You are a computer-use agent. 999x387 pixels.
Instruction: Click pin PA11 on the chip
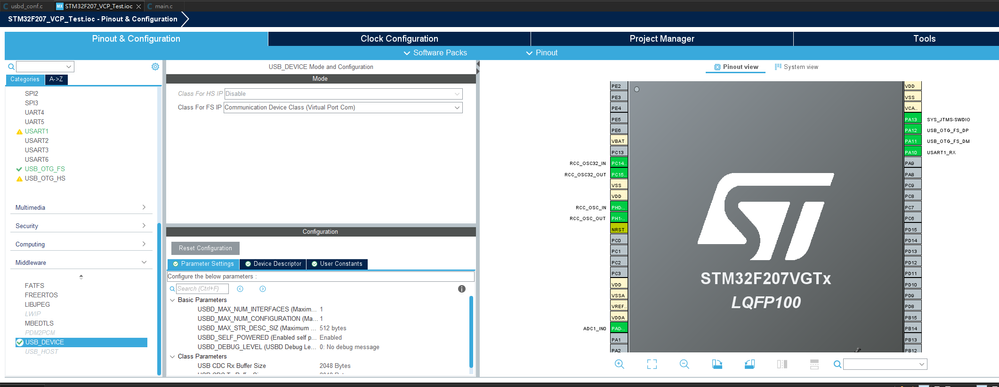coord(912,141)
